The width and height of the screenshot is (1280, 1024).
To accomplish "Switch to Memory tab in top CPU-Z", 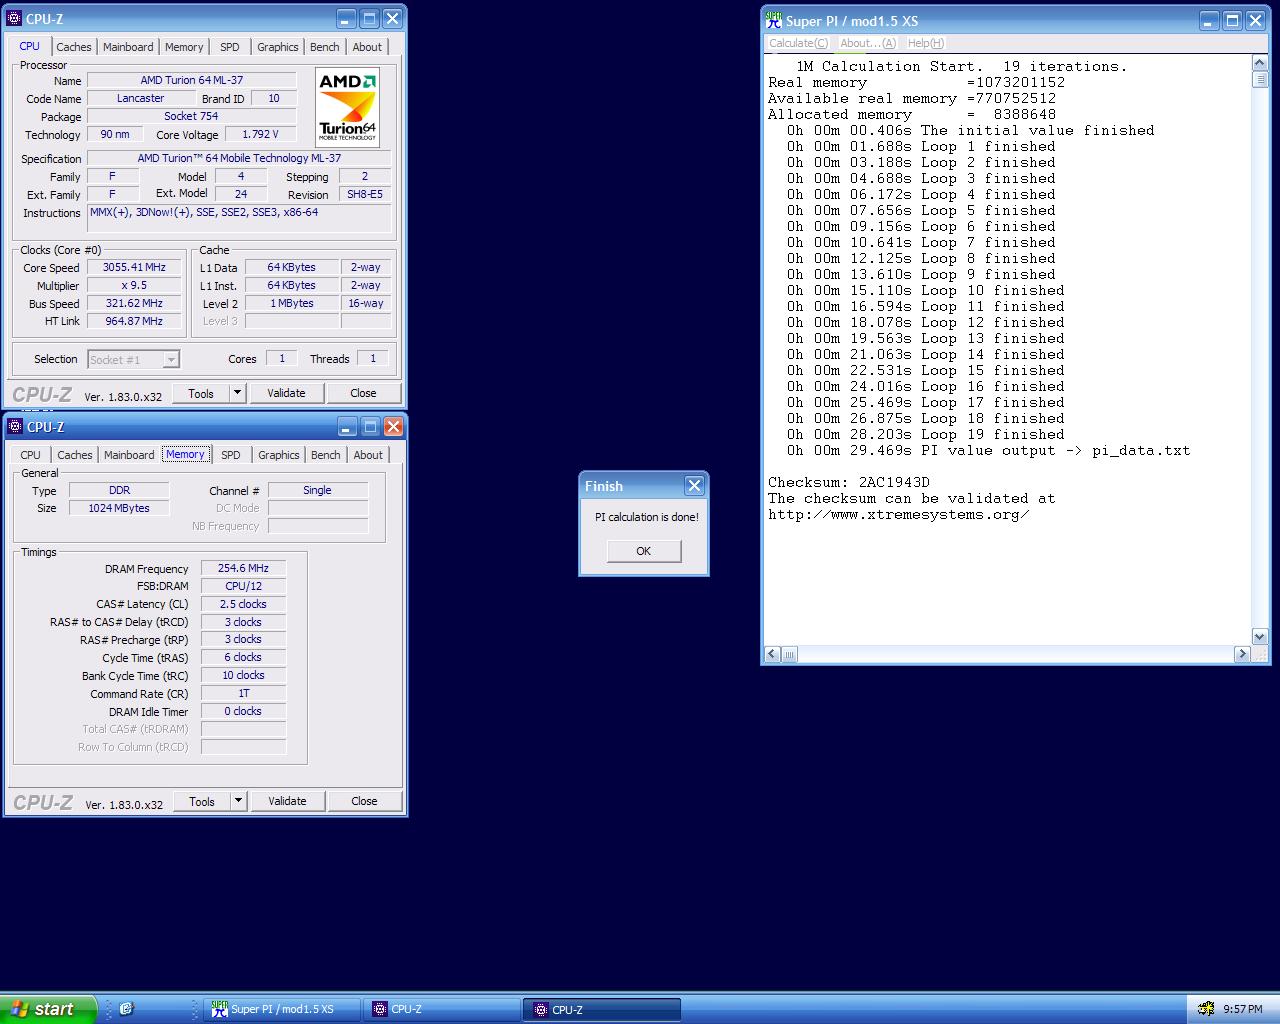I will point(184,47).
